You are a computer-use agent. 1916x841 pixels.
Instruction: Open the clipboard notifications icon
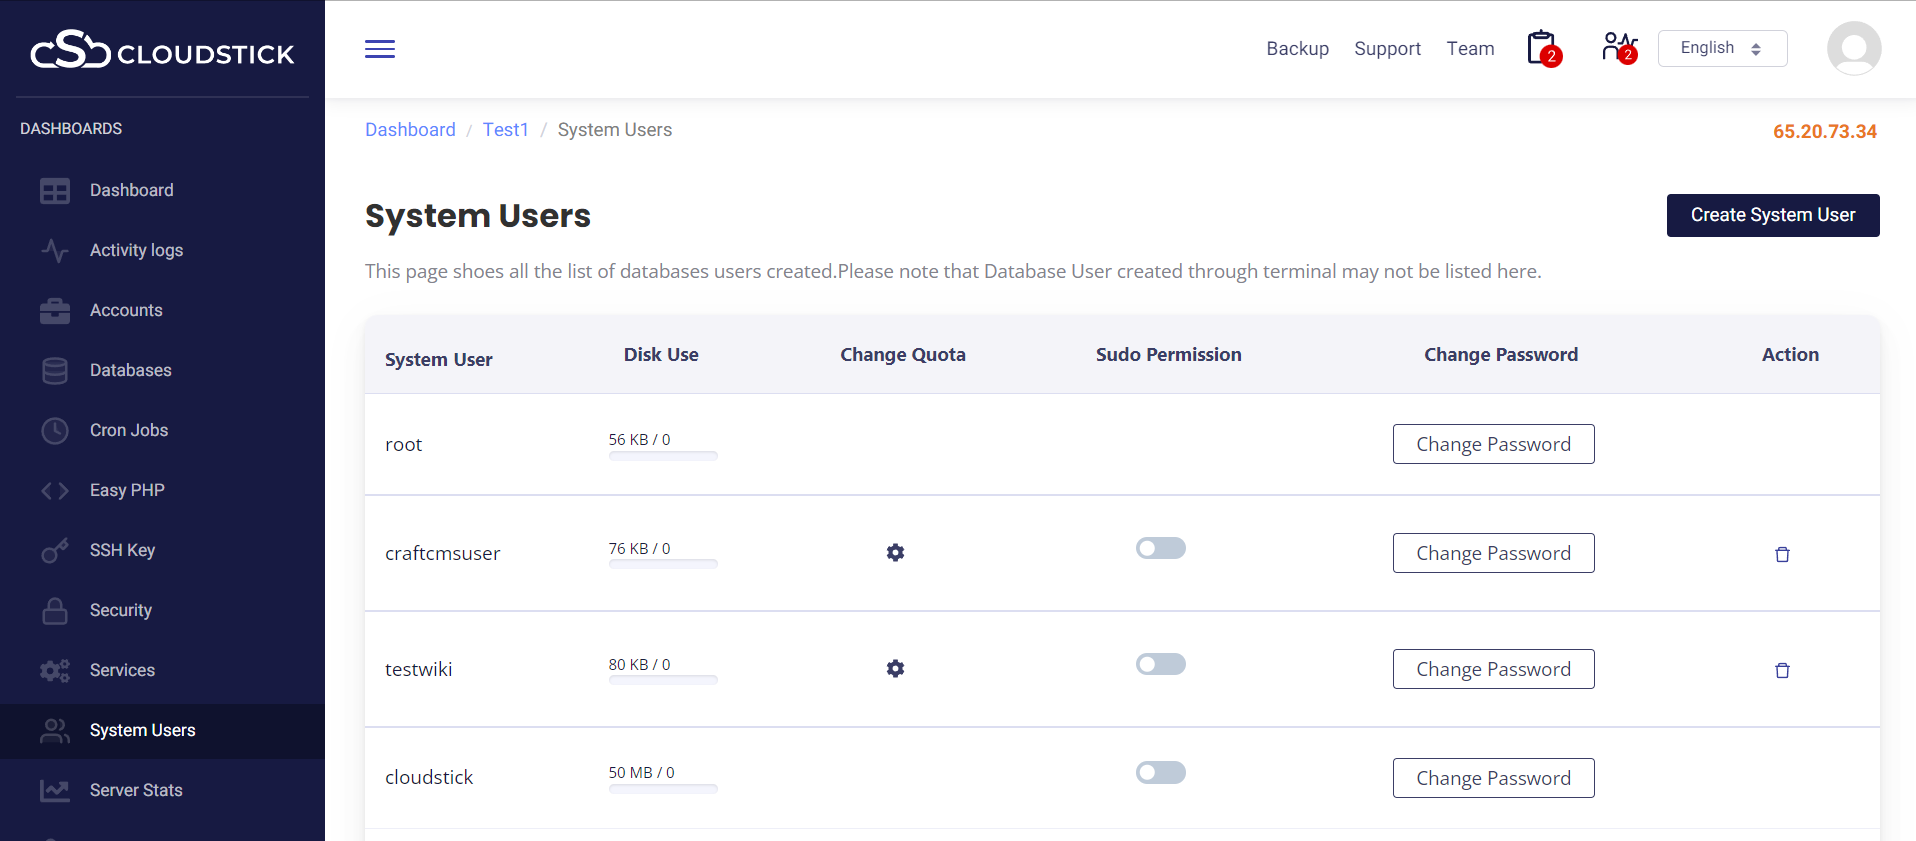(x=1542, y=48)
